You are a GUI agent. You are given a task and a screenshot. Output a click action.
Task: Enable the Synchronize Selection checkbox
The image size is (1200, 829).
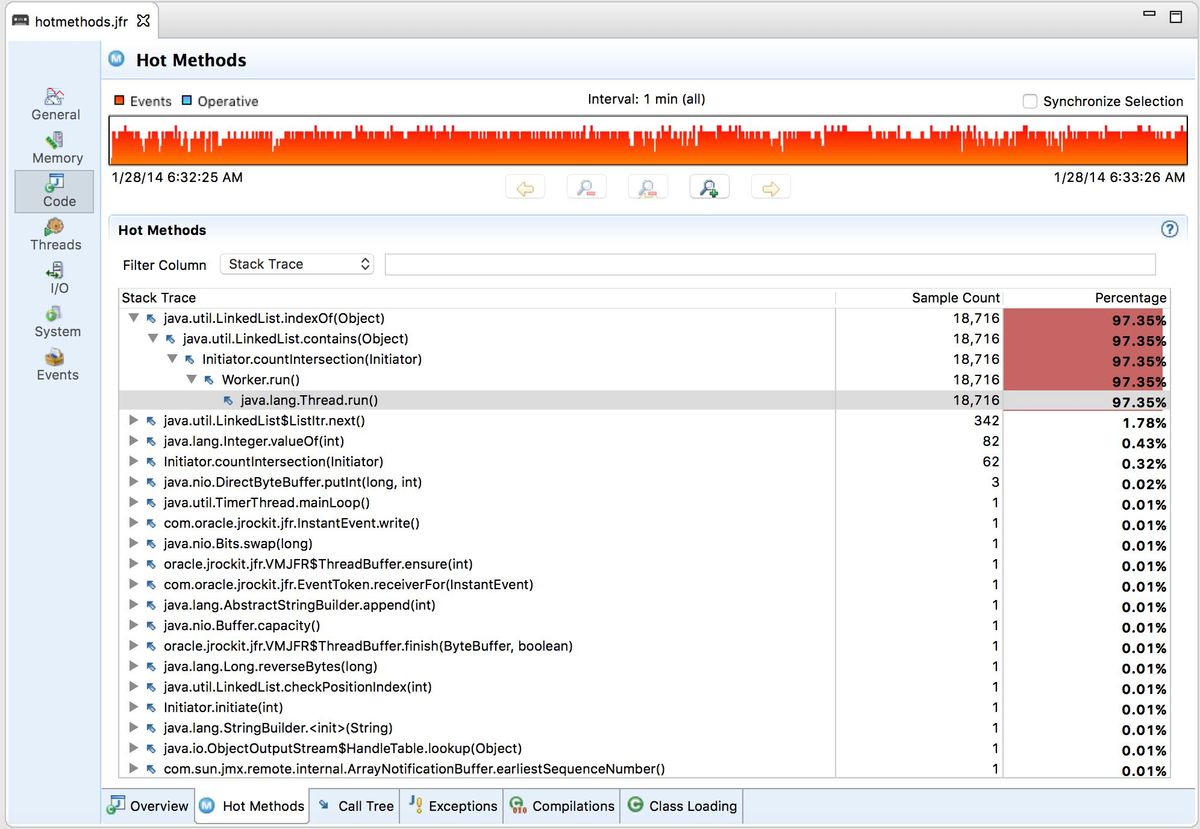pos(1030,101)
